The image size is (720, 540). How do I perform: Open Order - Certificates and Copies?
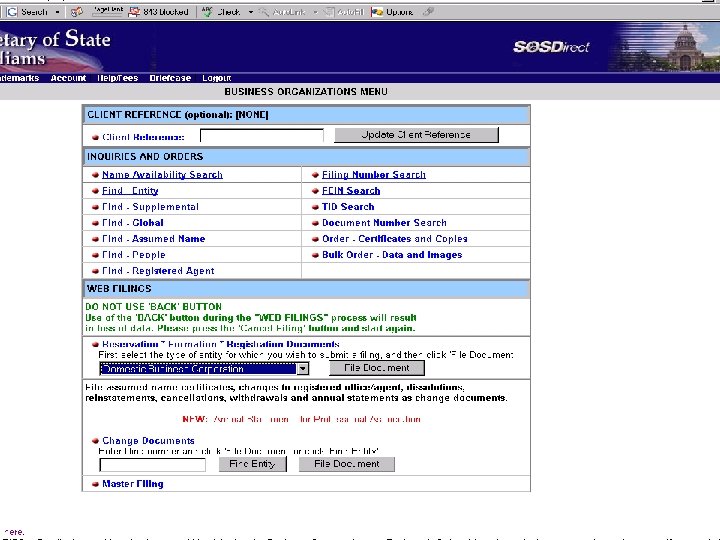(395, 239)
